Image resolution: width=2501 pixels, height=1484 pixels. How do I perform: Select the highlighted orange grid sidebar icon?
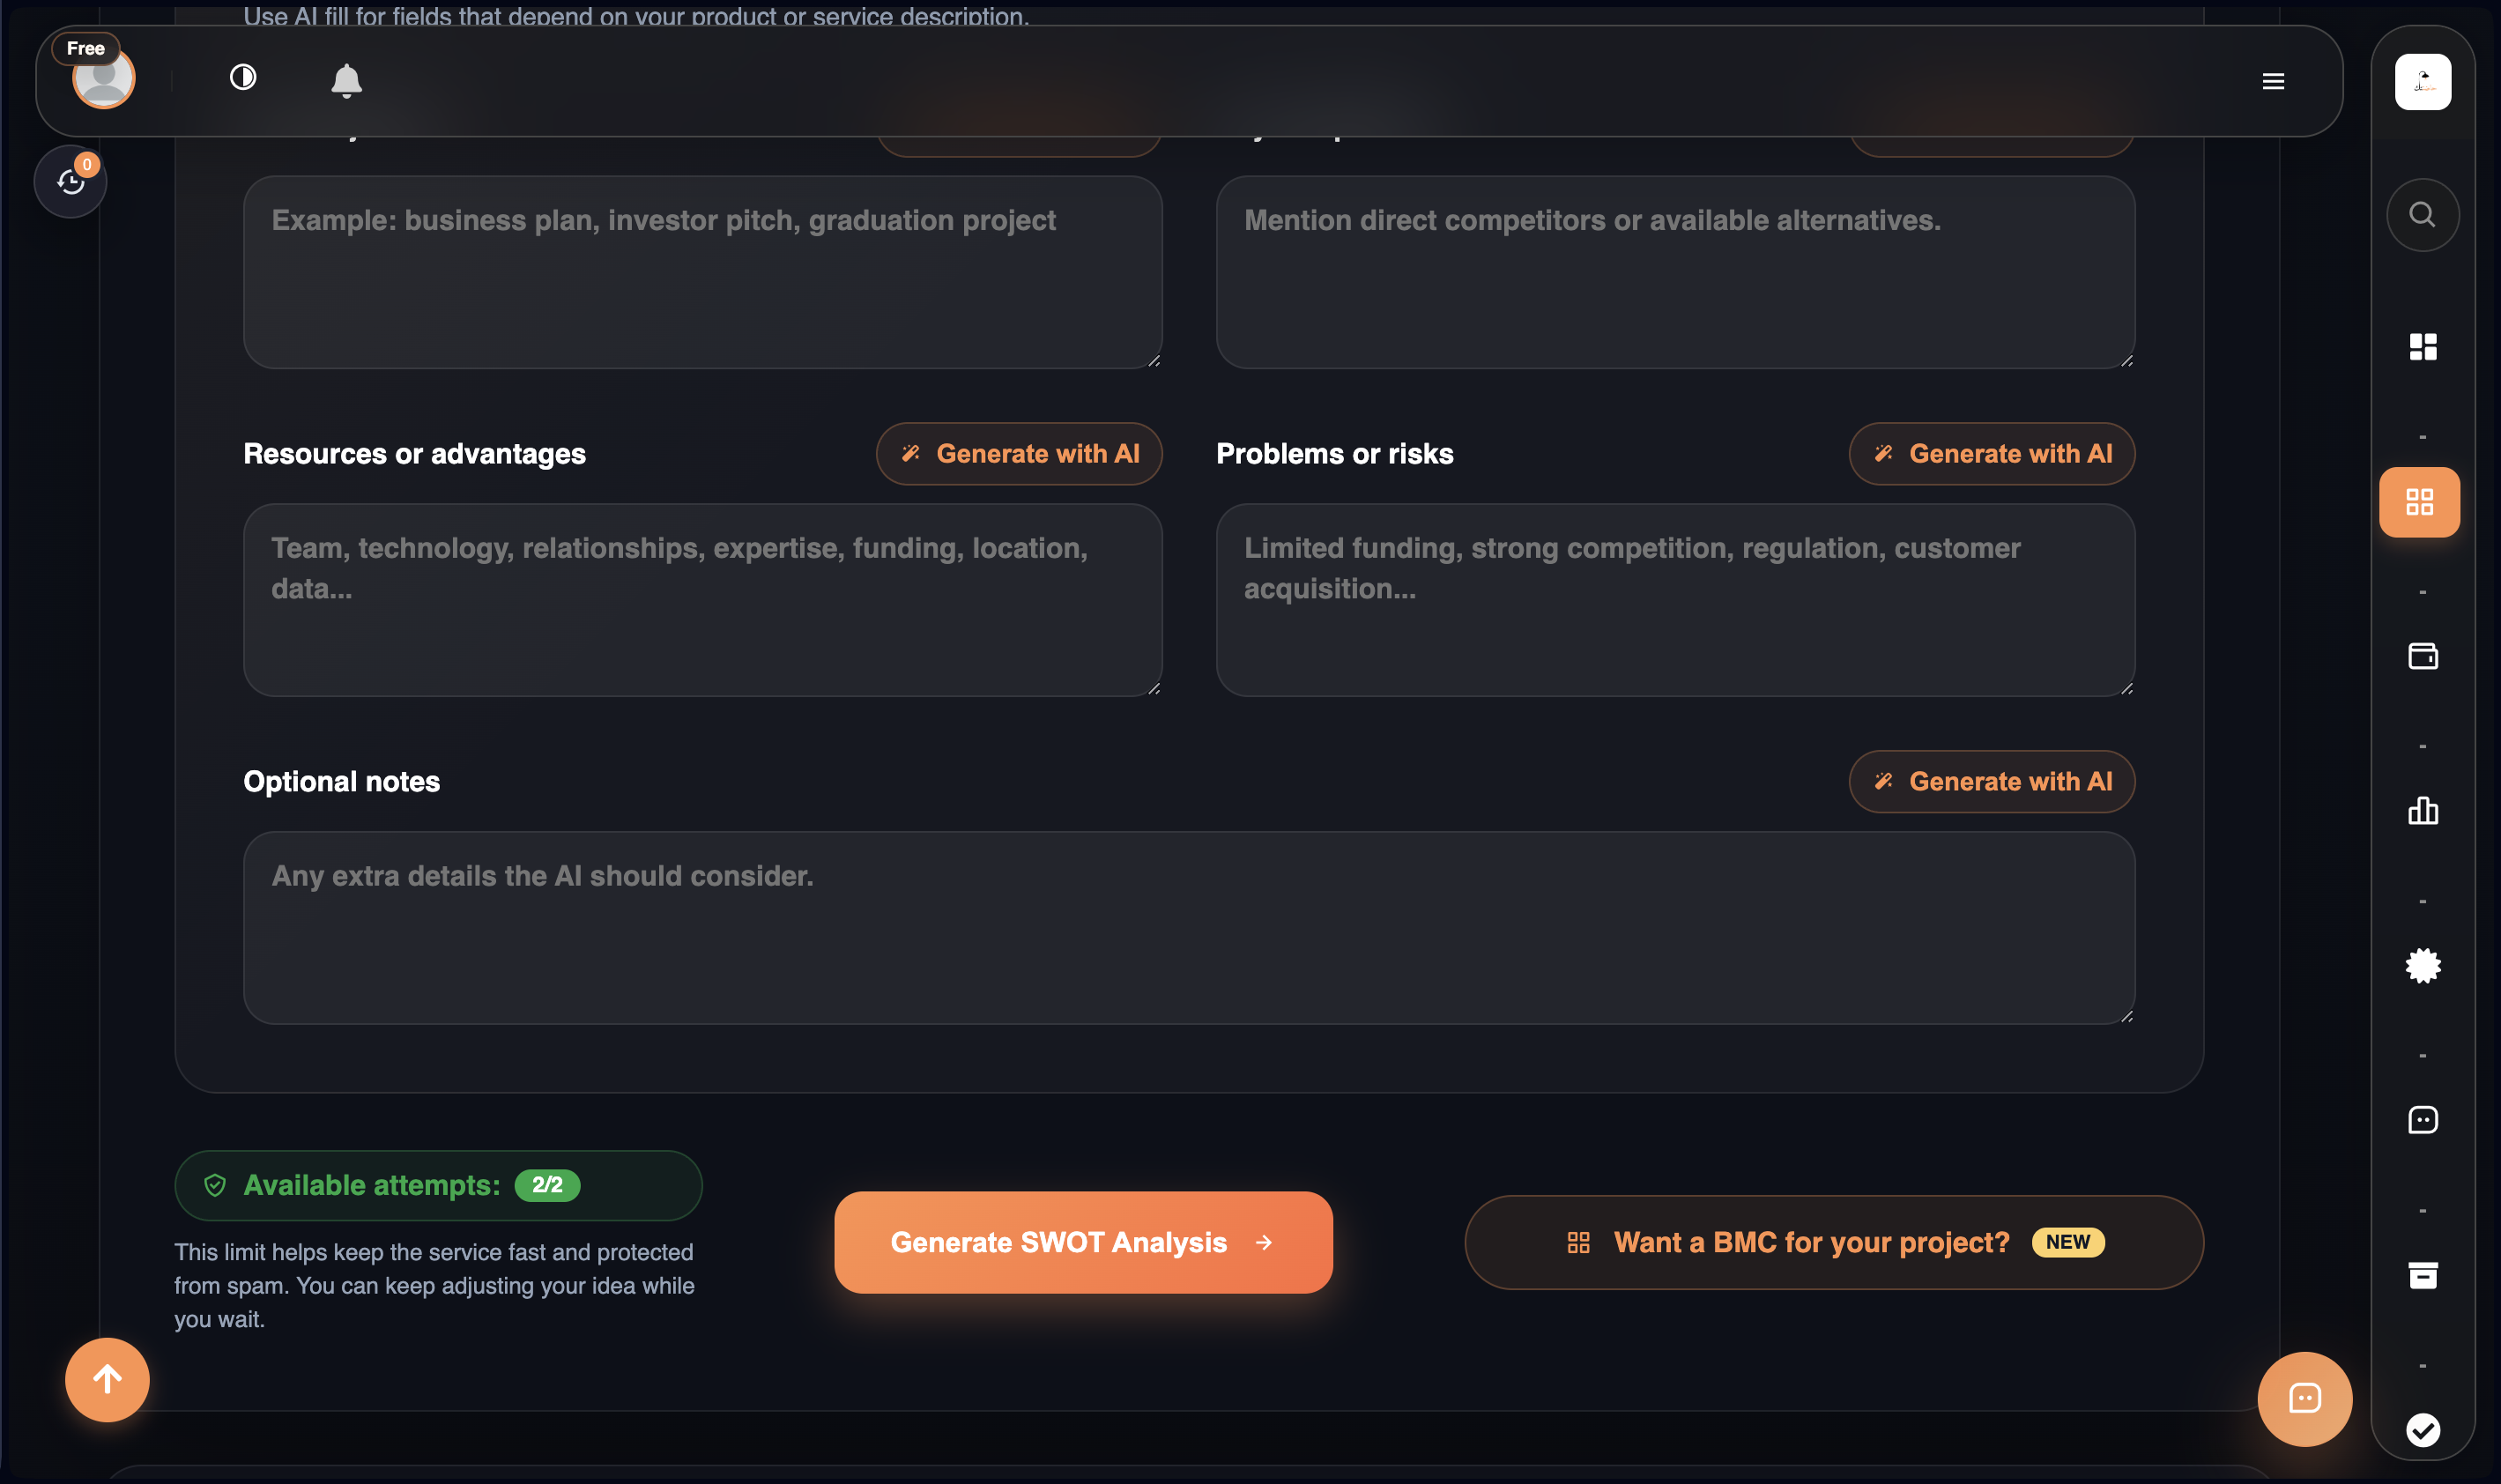pos(2419,502)
